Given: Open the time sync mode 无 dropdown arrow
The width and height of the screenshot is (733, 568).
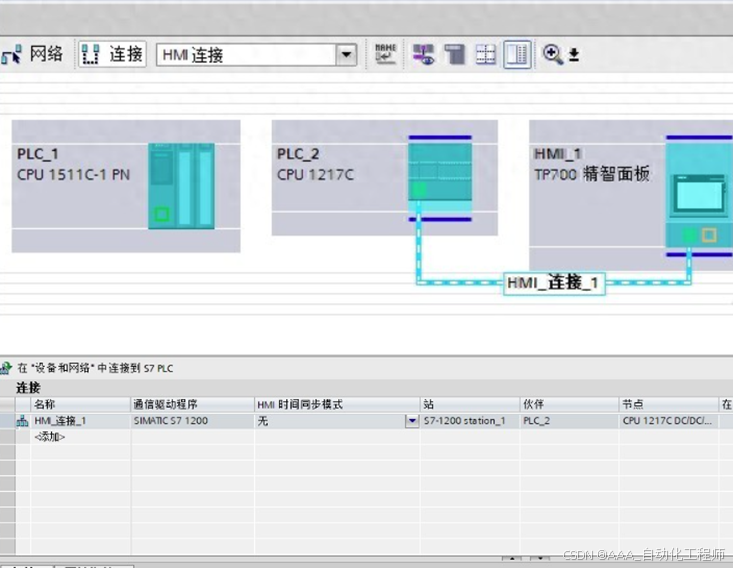Looking at the screenshot, I should coord(412,421).
